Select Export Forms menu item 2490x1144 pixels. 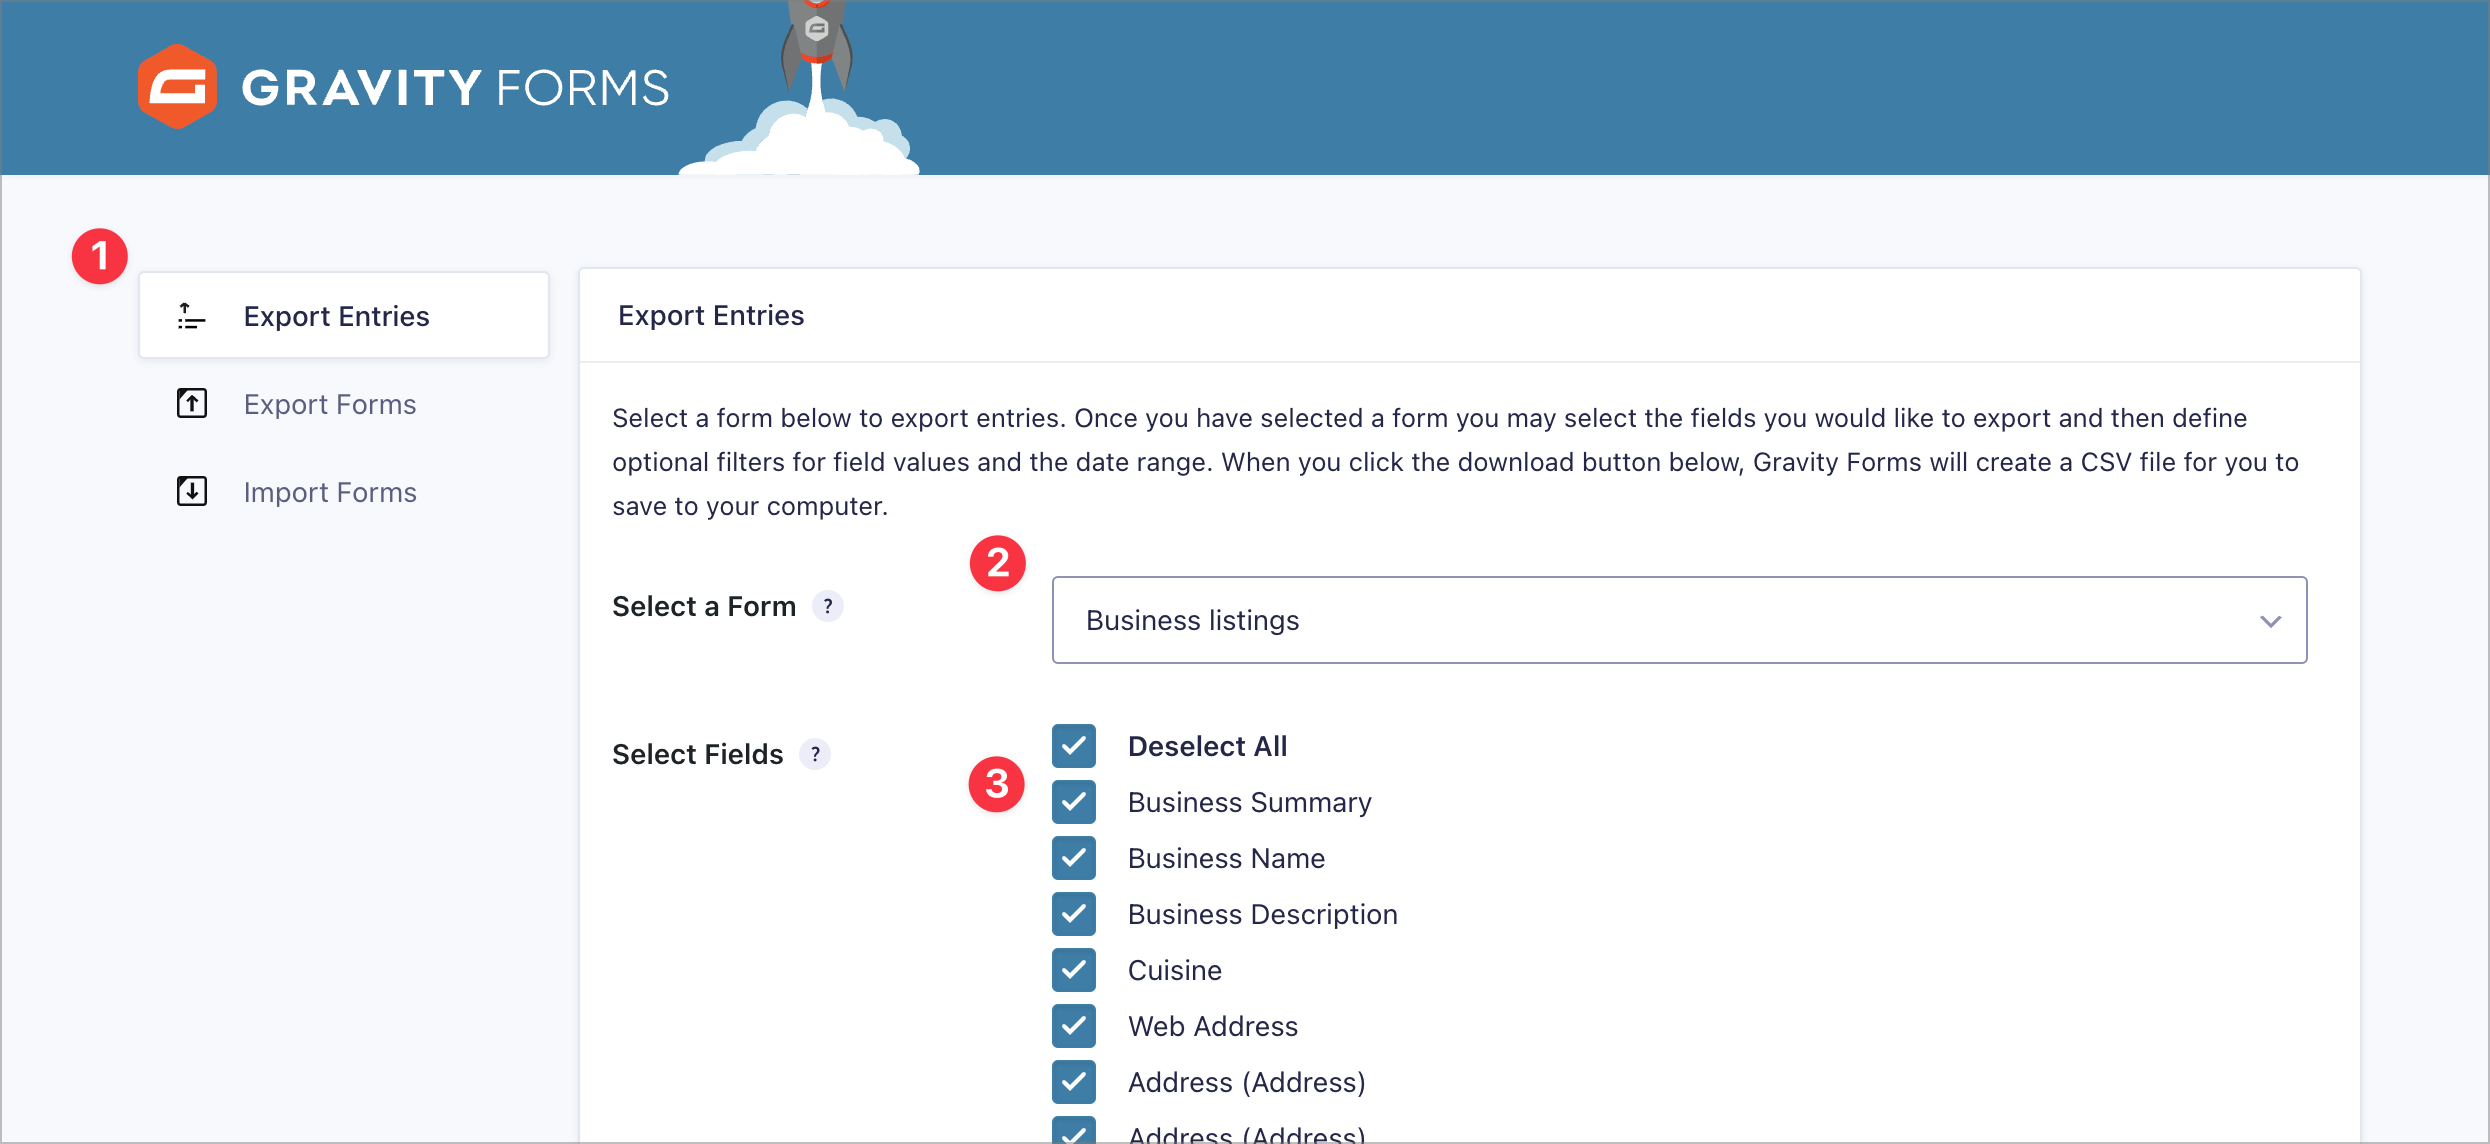coord(330,404)
